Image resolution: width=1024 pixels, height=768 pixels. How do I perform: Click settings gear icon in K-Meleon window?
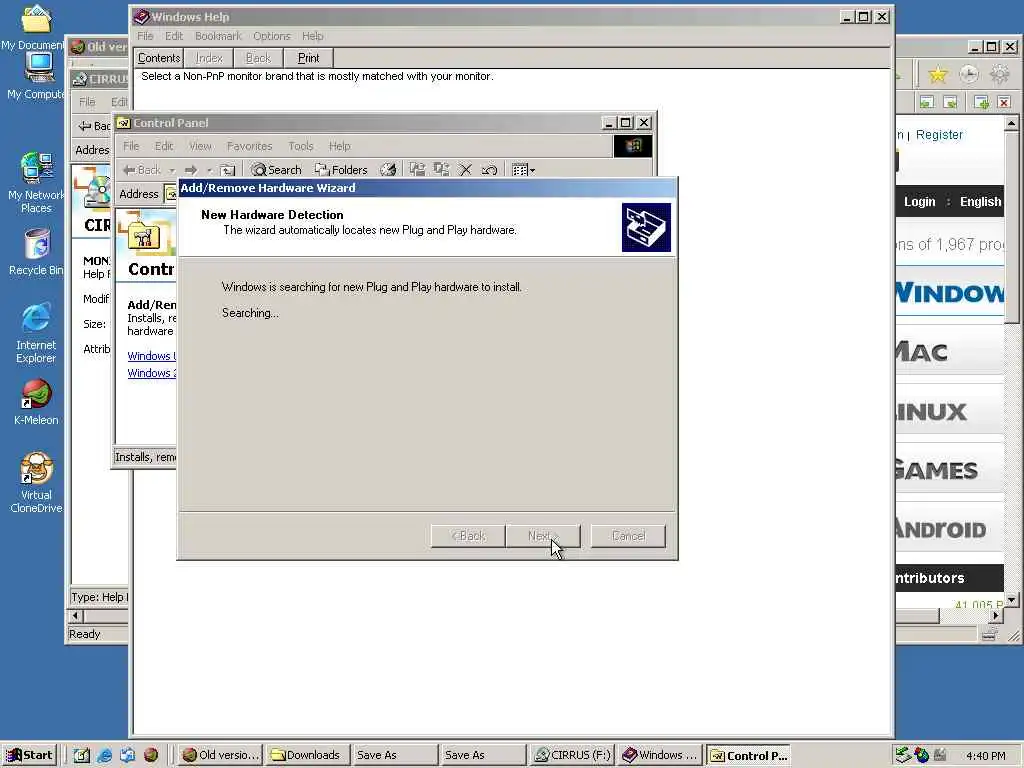tap(1000, 74)
